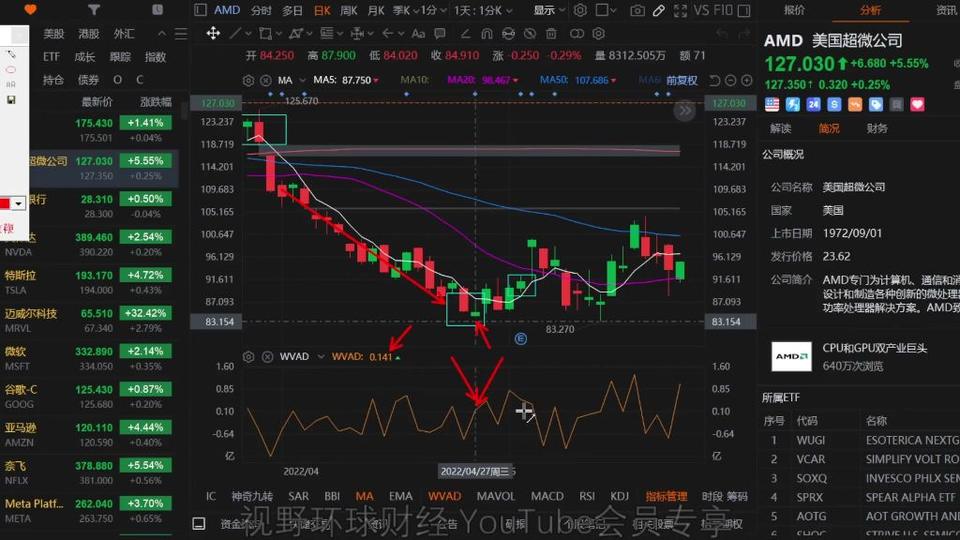Open chart settings gear in top bar
This screenshot has height=540, width=960.
coord(580,10)
